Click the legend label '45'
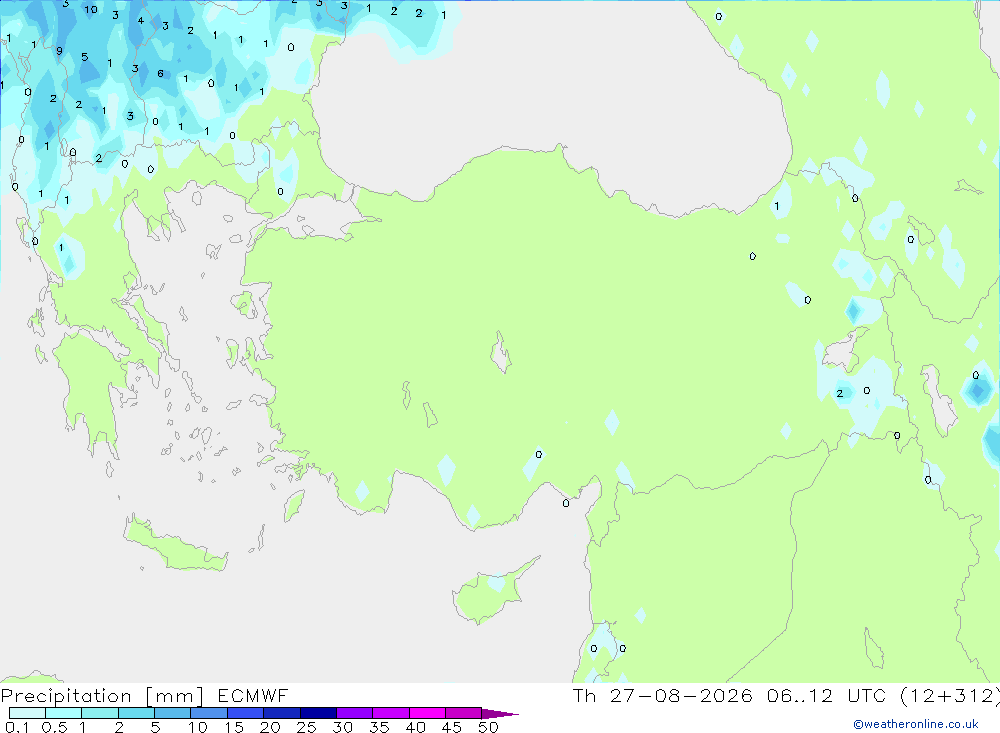Screen dimensions: 1000x733 (452, 727)
